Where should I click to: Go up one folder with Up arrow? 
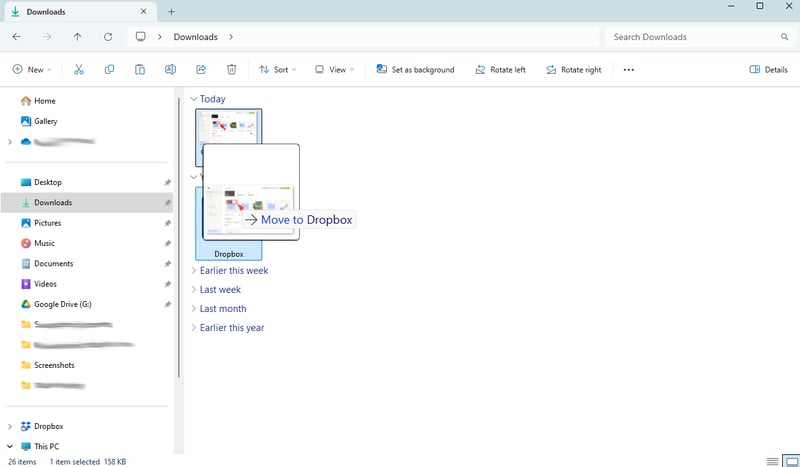(78, 37)
